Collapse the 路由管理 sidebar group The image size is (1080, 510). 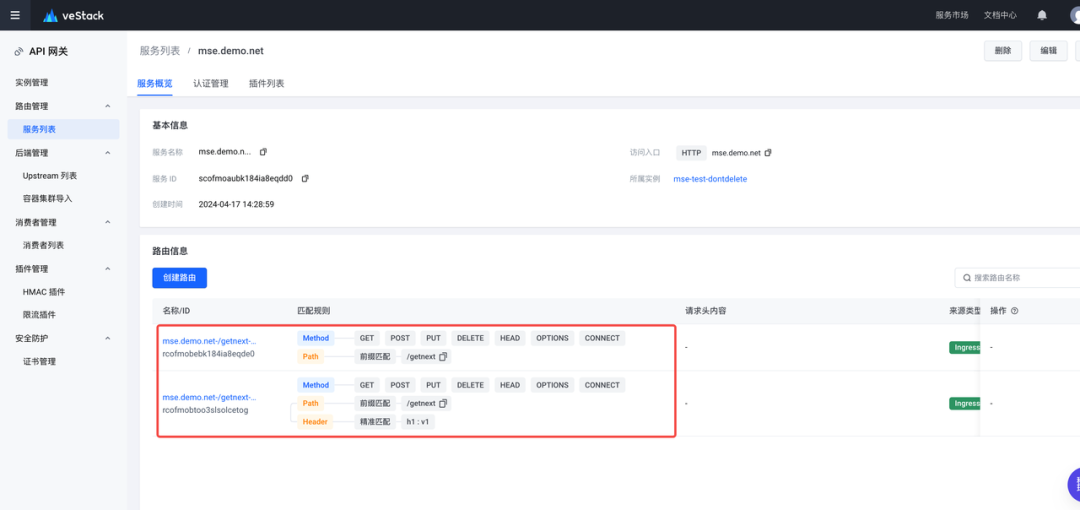[107, 106]
